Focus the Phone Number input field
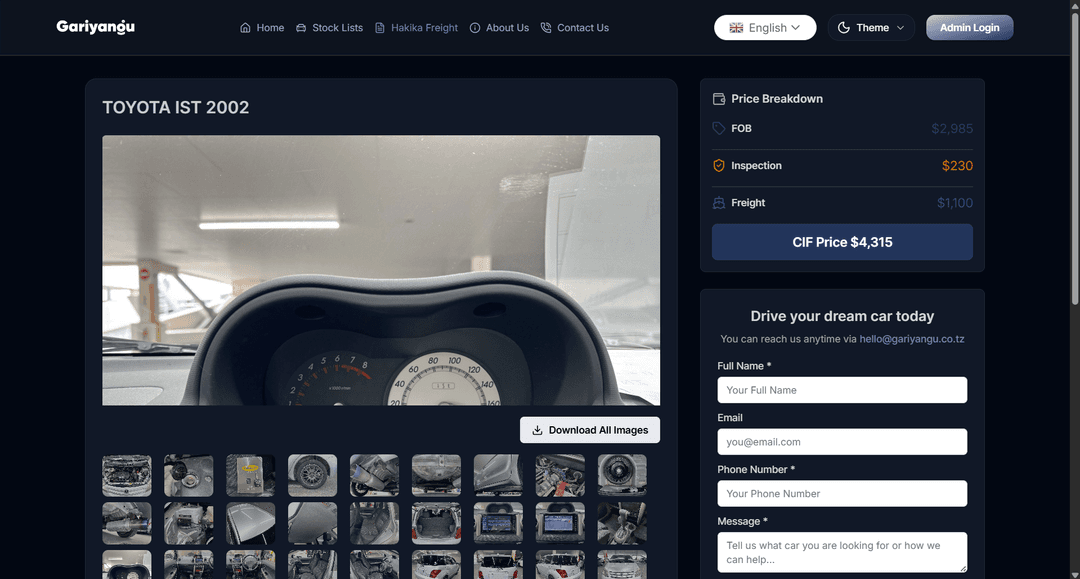Image resolution: width=1080 pixels, height=579 pixels. coord(842,493)
